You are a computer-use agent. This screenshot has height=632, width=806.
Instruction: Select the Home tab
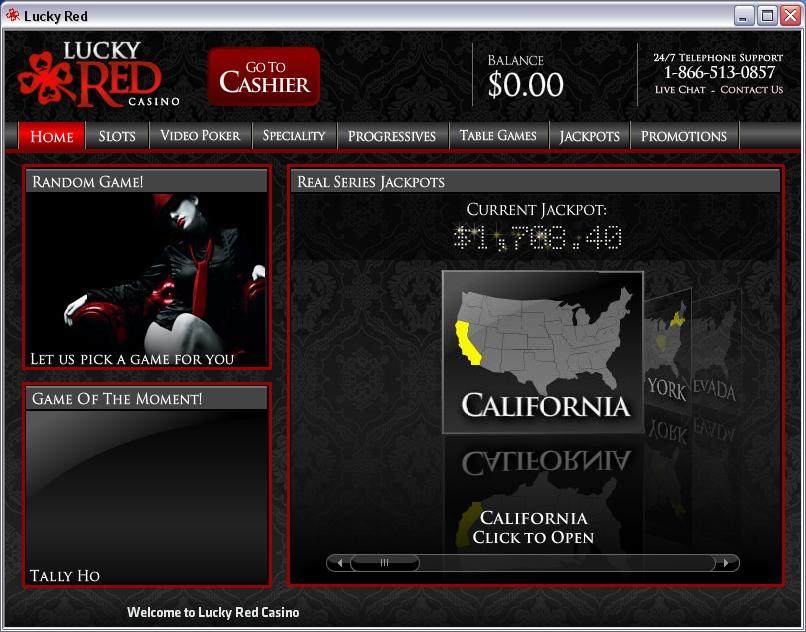(52, 136)
